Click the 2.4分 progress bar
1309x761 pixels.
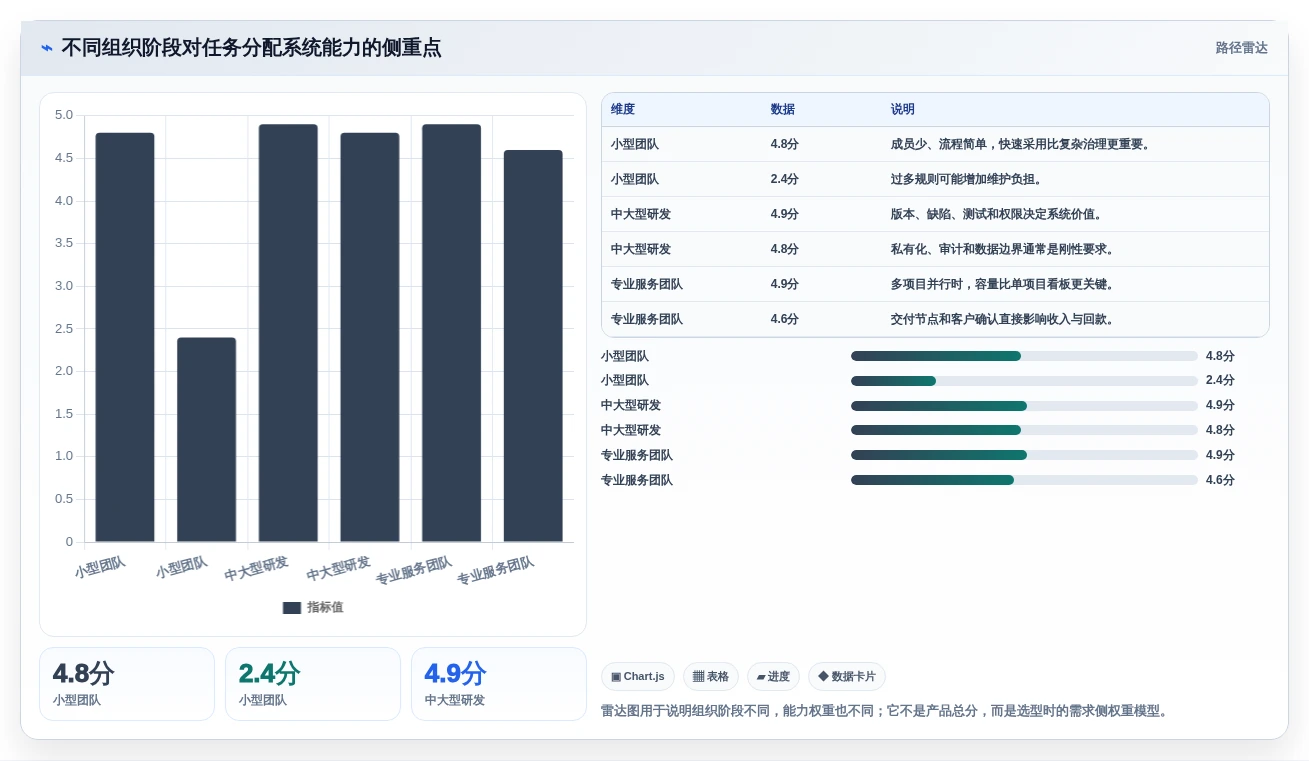pos(1024,381)
